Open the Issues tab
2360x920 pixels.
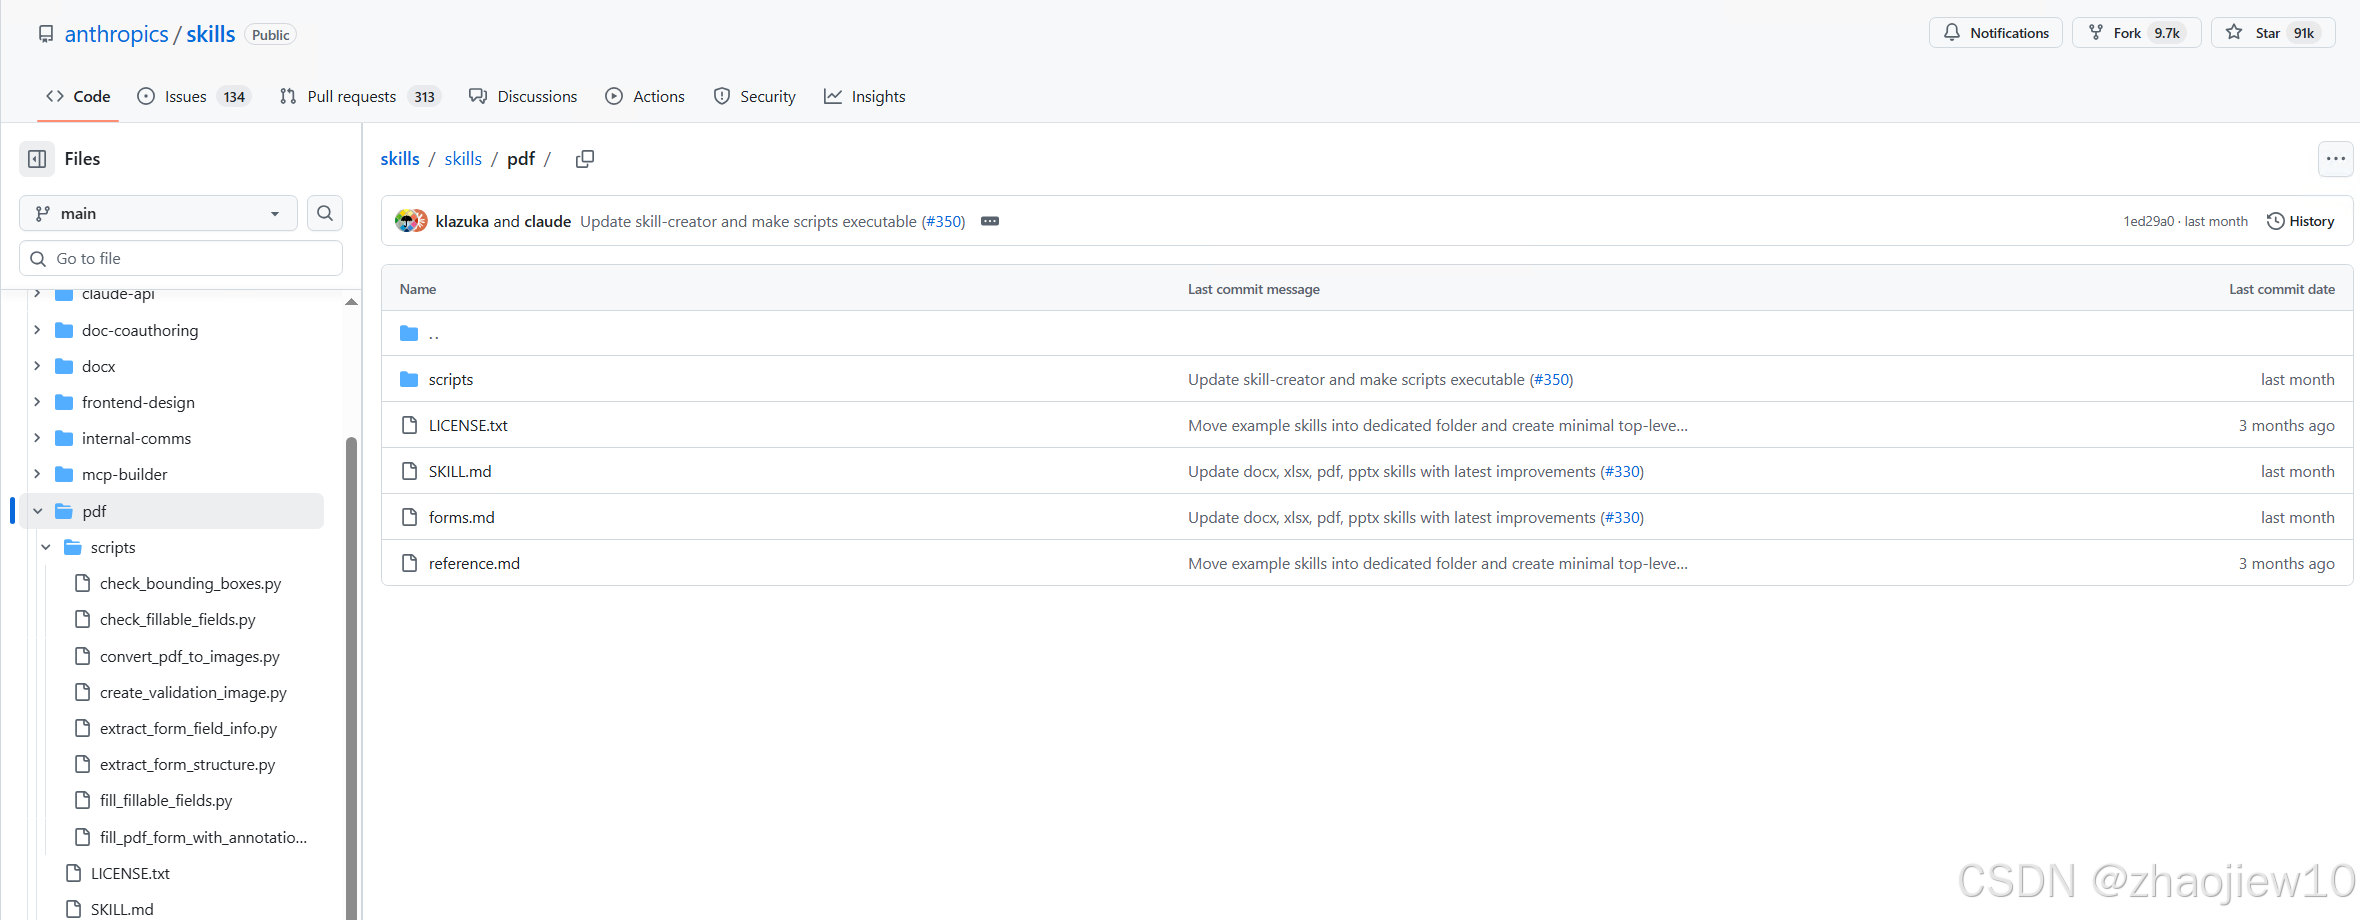click(193, 96)
